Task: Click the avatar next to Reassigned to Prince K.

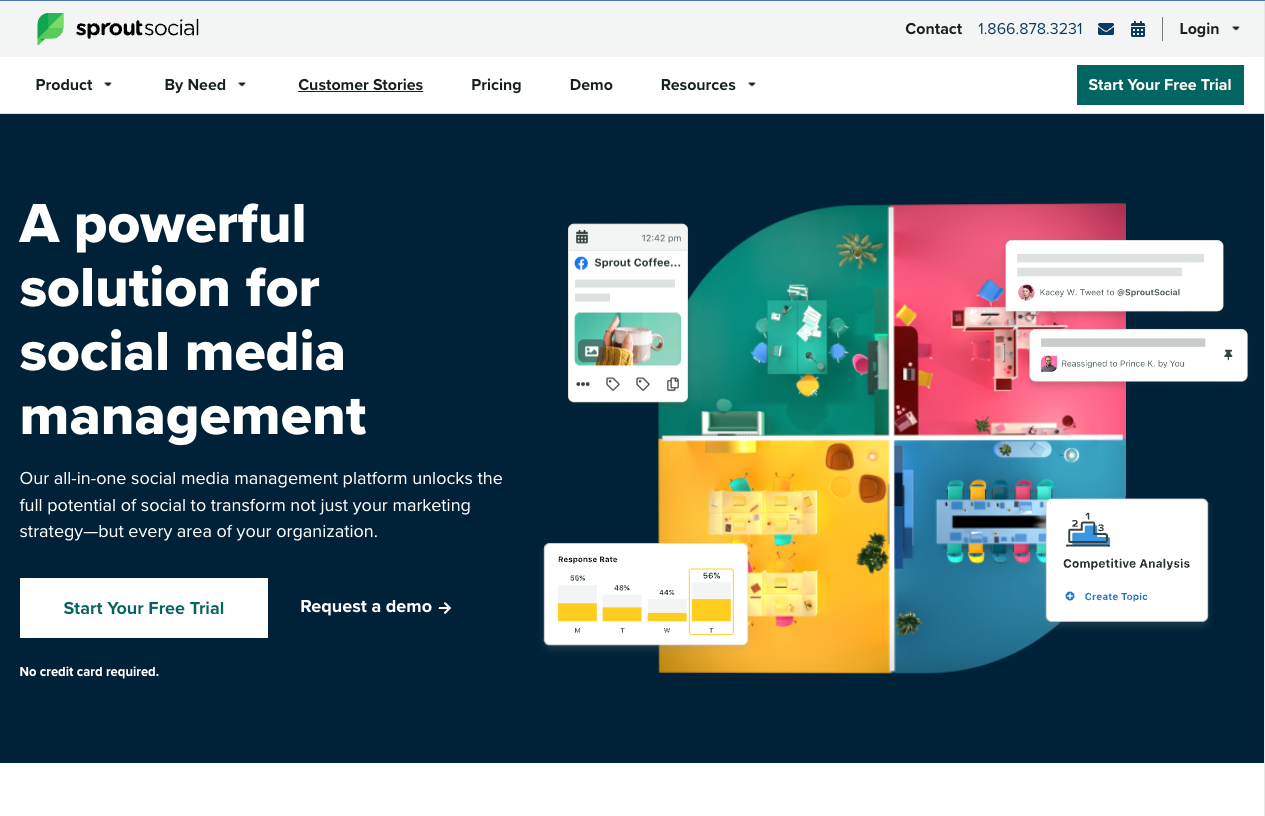Action: point(1049,364)
